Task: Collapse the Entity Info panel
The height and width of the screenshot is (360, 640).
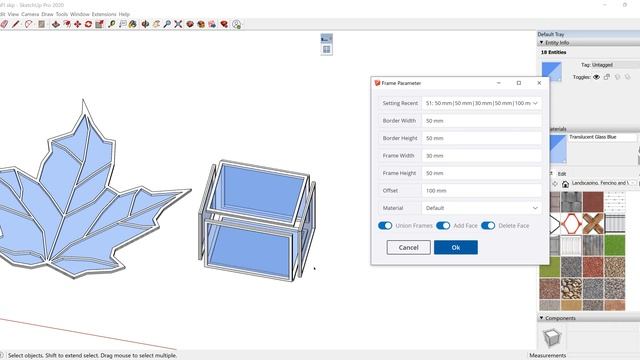Action: tap(542, 42)
